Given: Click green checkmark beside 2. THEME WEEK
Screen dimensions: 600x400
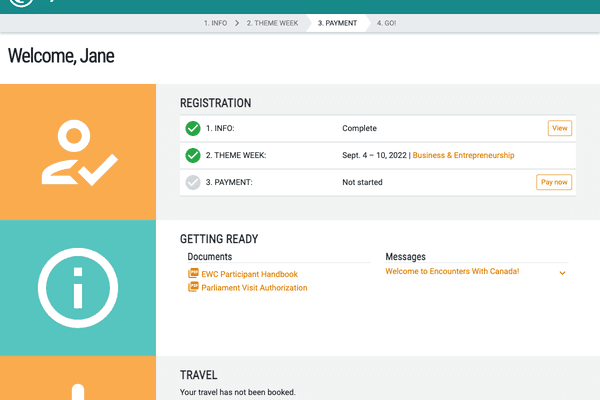Looking at the screenshot, I should [193, 155].
